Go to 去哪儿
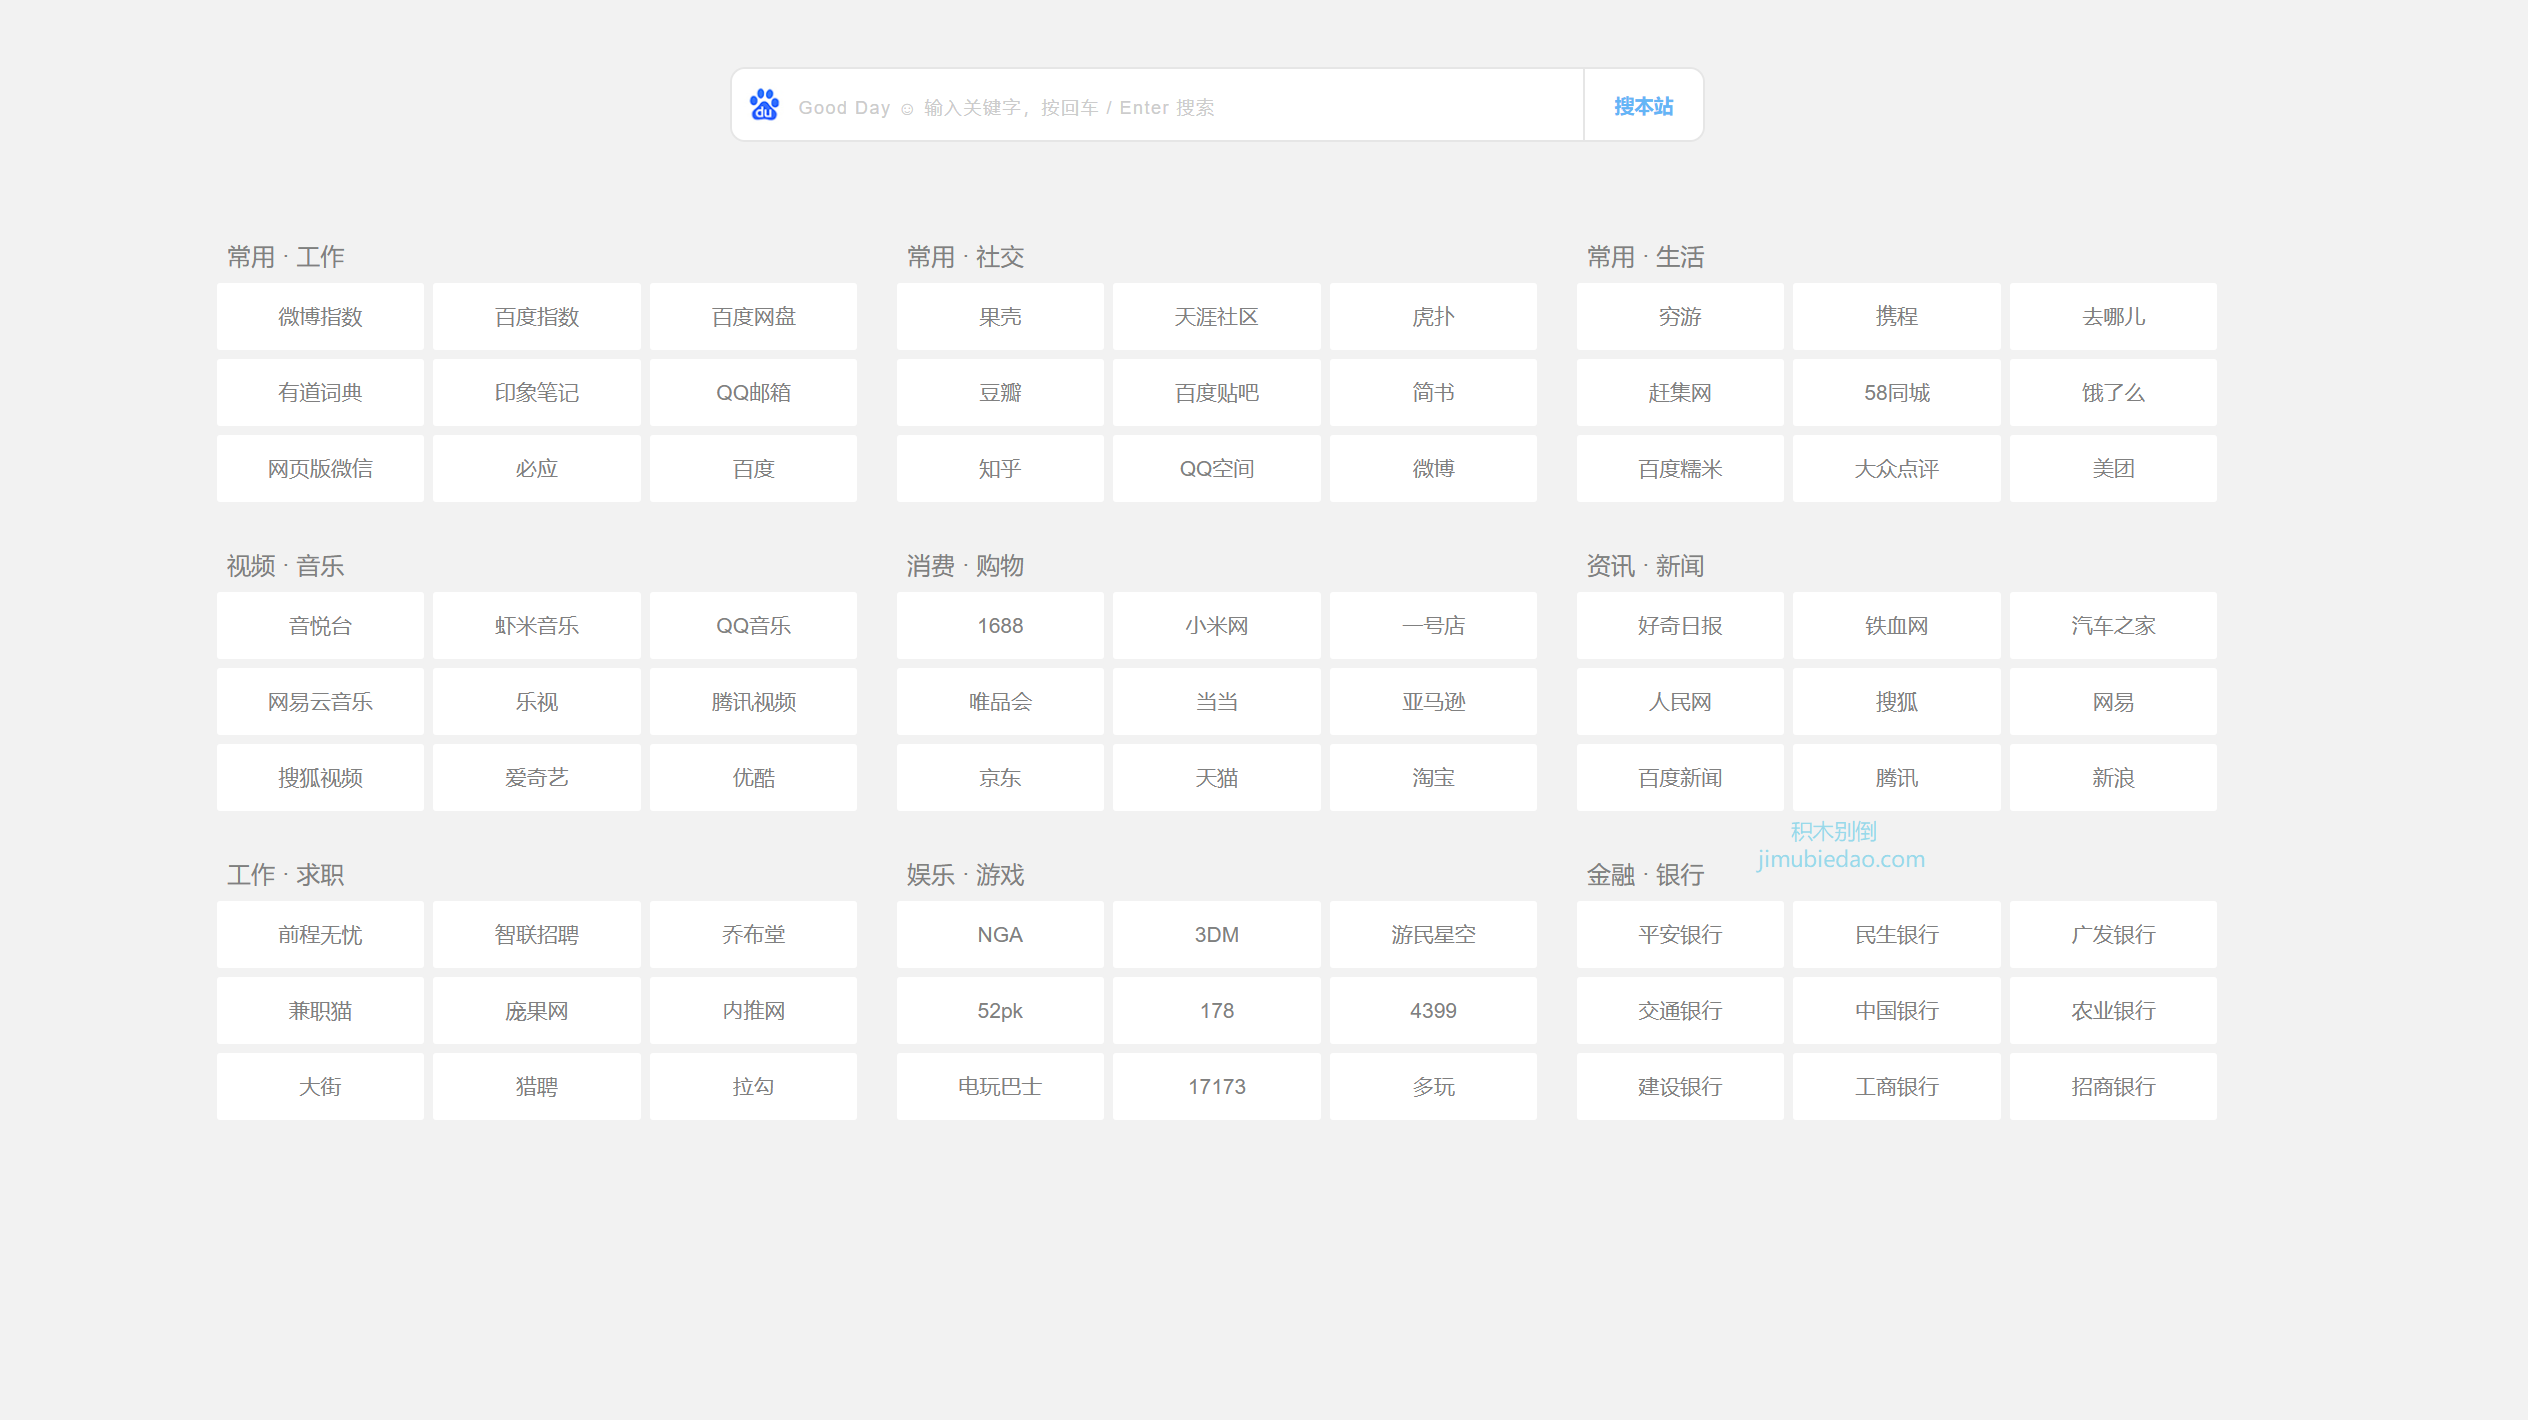The width and height of the screenshot is (2528, 1420). 2113,317
